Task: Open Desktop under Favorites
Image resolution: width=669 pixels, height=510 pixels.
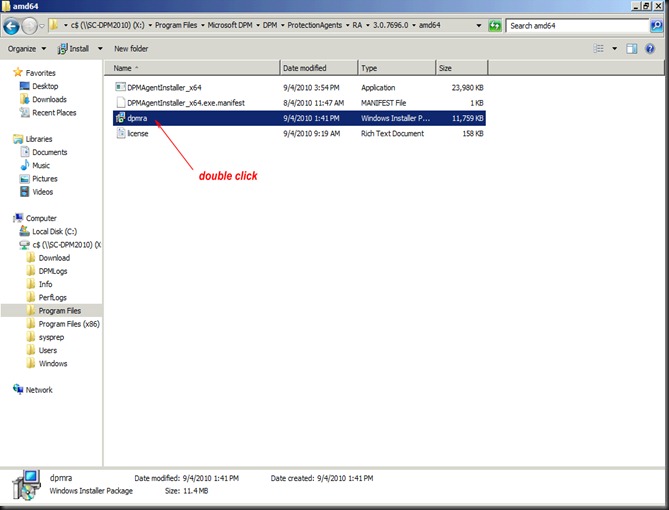Action: (x=45, y=86)
